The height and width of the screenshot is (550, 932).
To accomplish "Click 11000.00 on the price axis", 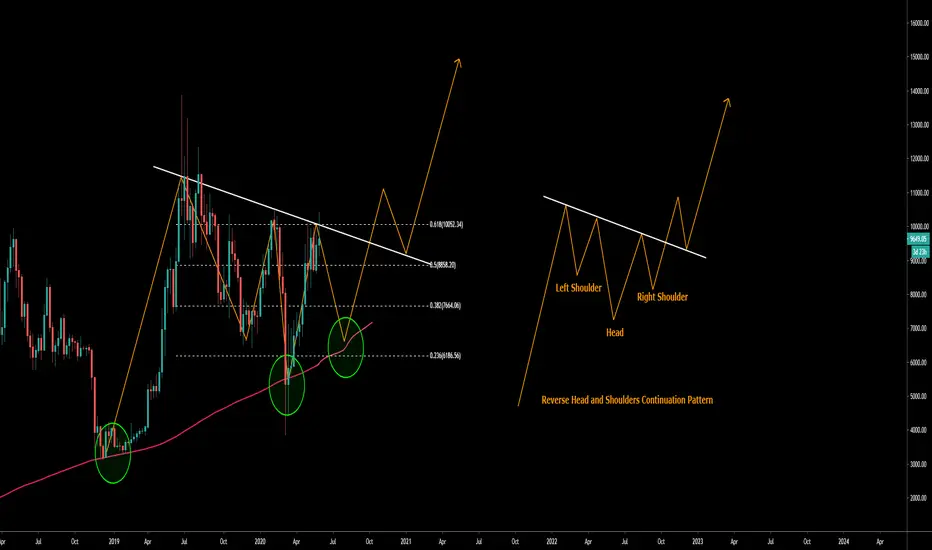I will click(920, 193).
